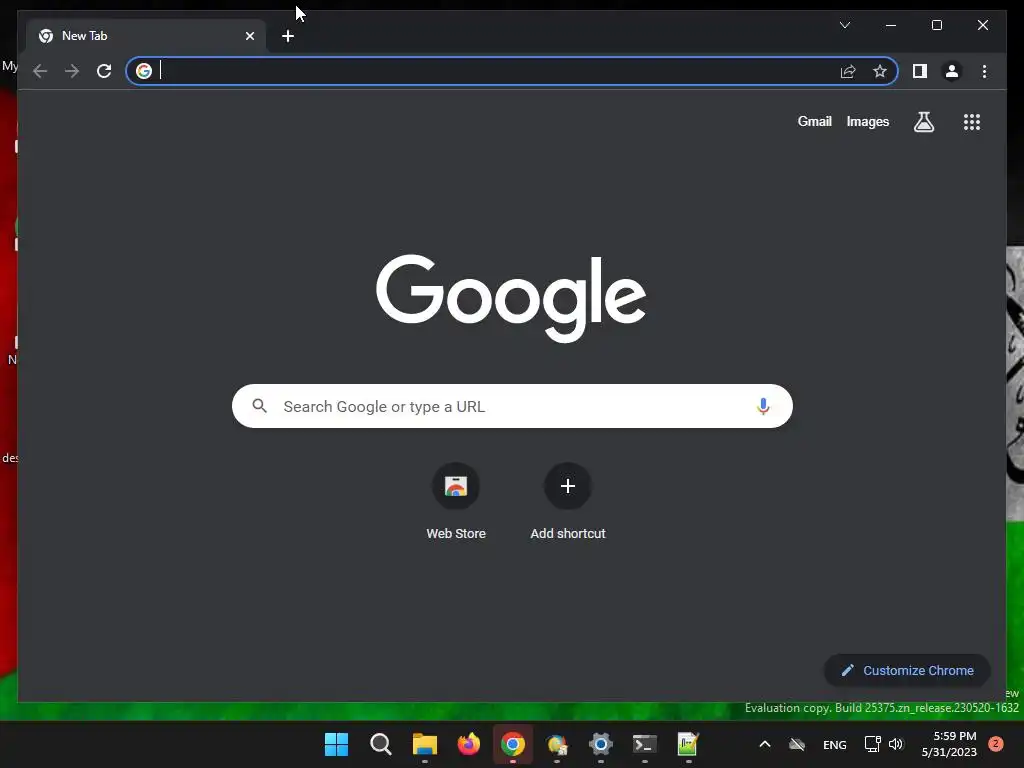Open the terminal app in taskbar
The image size is (1024, 768).
pos(645,744)
